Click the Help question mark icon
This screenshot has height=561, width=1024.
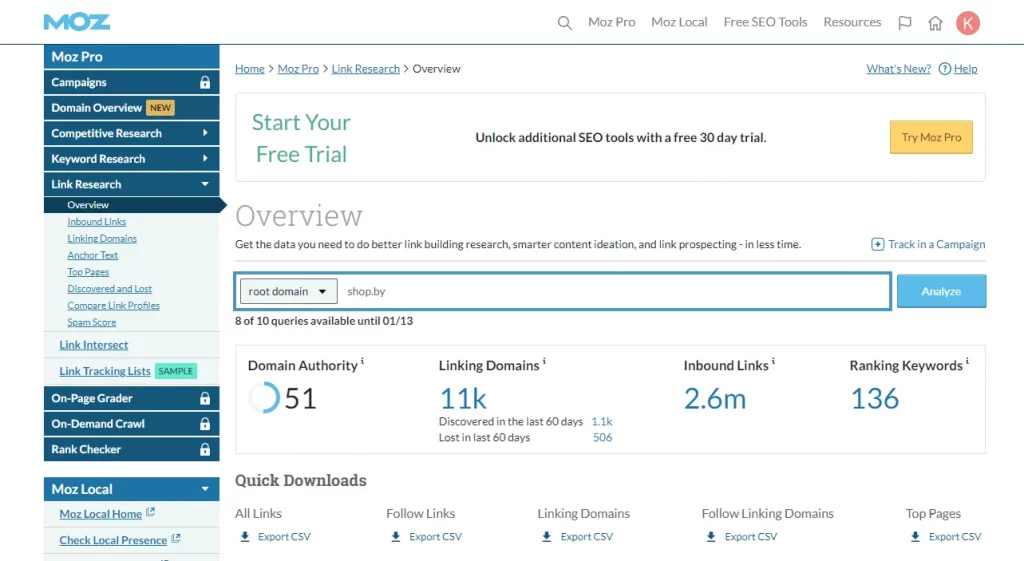pyautogui.click(x=944, y=69)
